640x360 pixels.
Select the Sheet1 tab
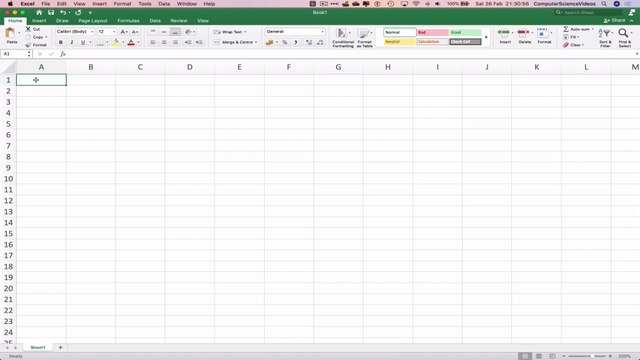[38, 347]
